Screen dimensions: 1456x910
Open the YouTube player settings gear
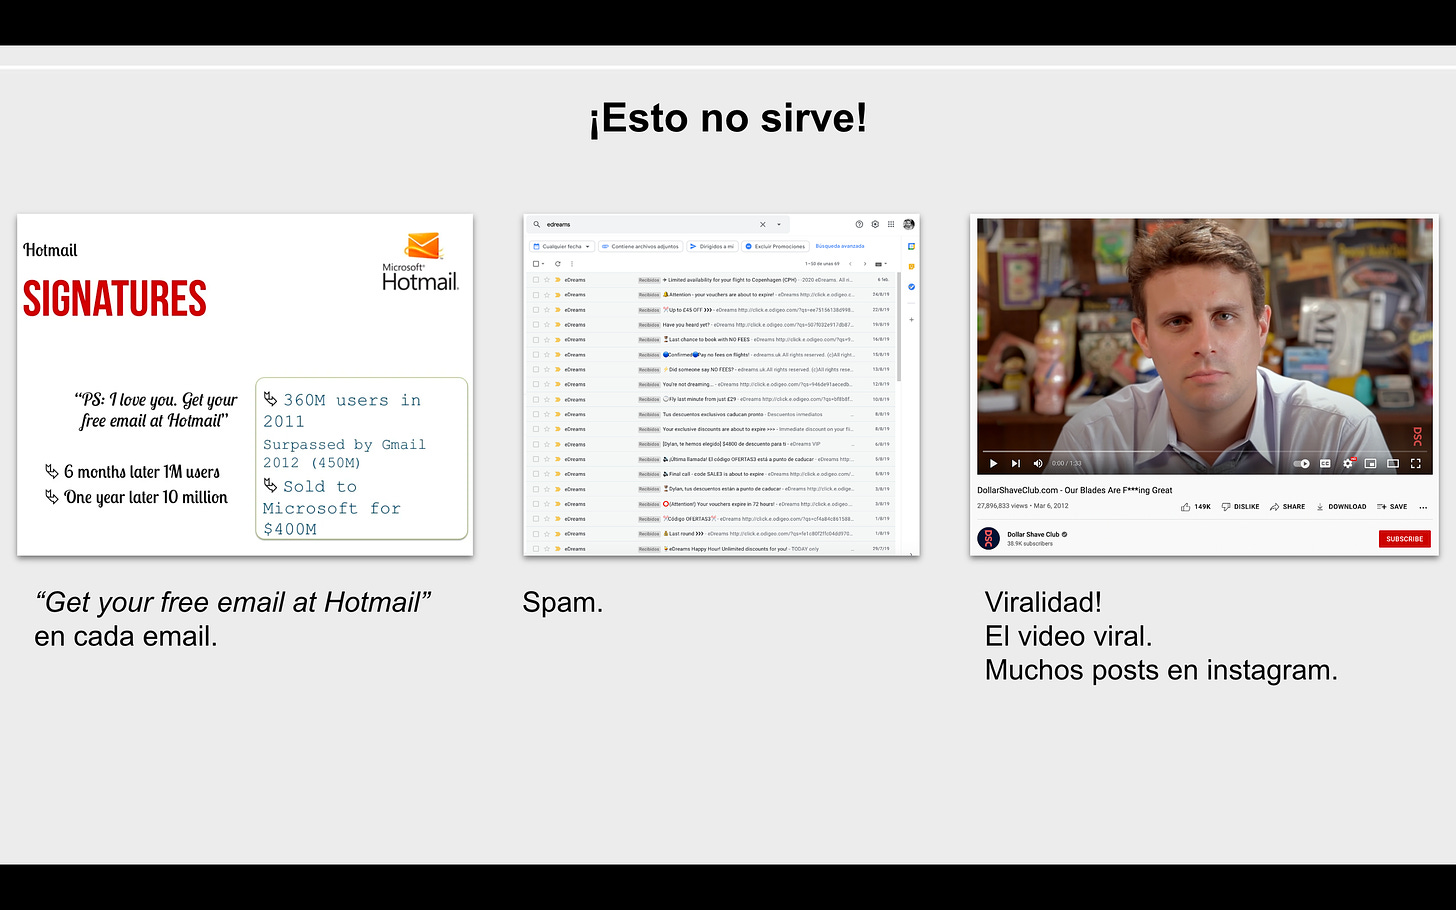[x=1348, y=463]
